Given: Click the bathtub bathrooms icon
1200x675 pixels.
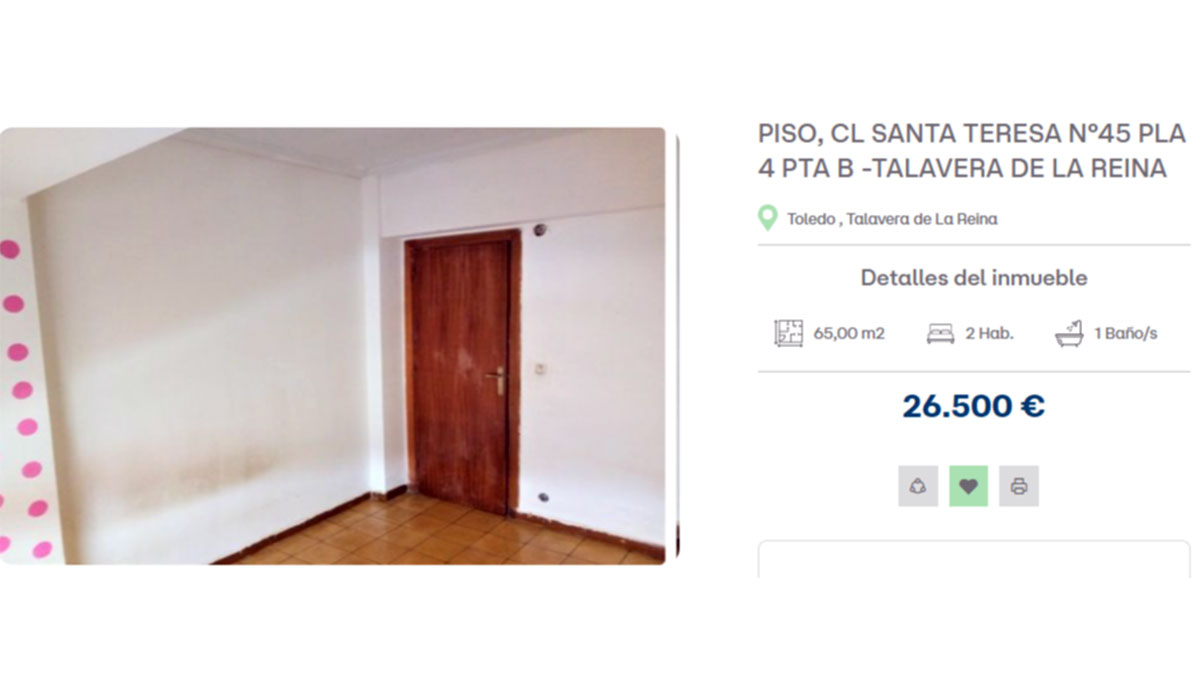Looking at the screenshot, I should 1069,333.
